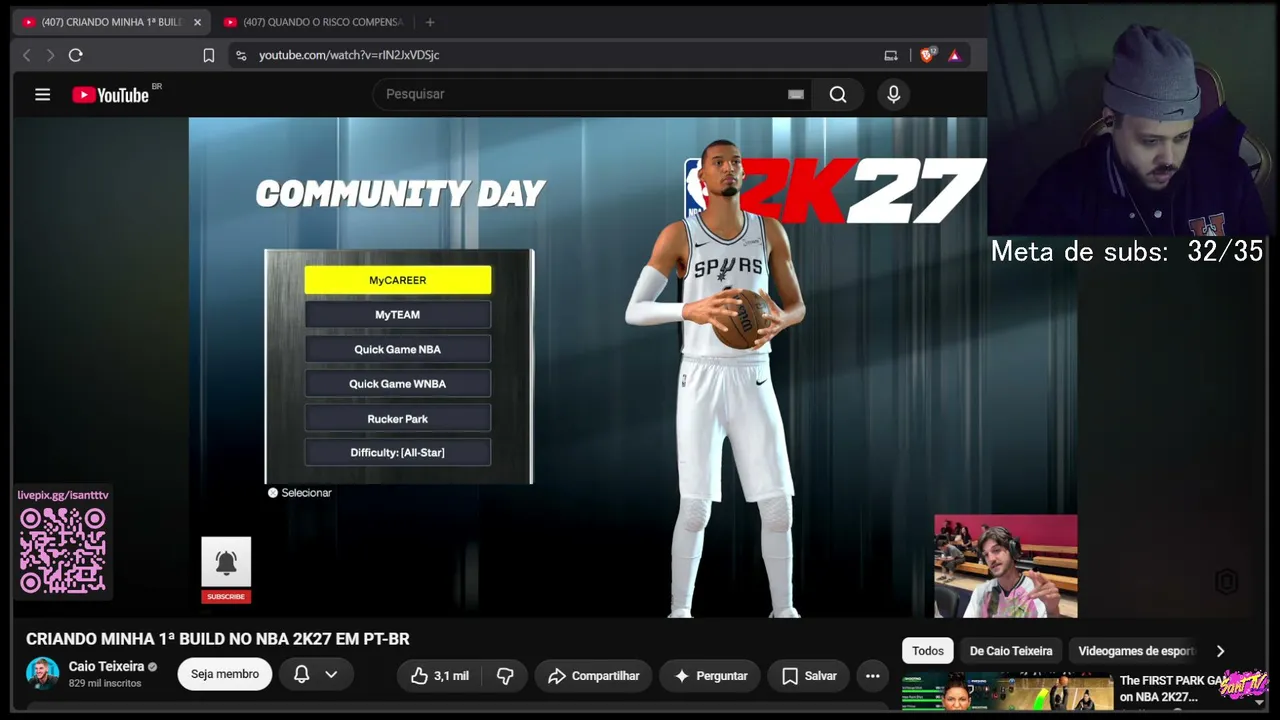Screen dimensions: 1280x720
Task: Click the Meta de subs: 32/35 overlay
Action: 1127,251
